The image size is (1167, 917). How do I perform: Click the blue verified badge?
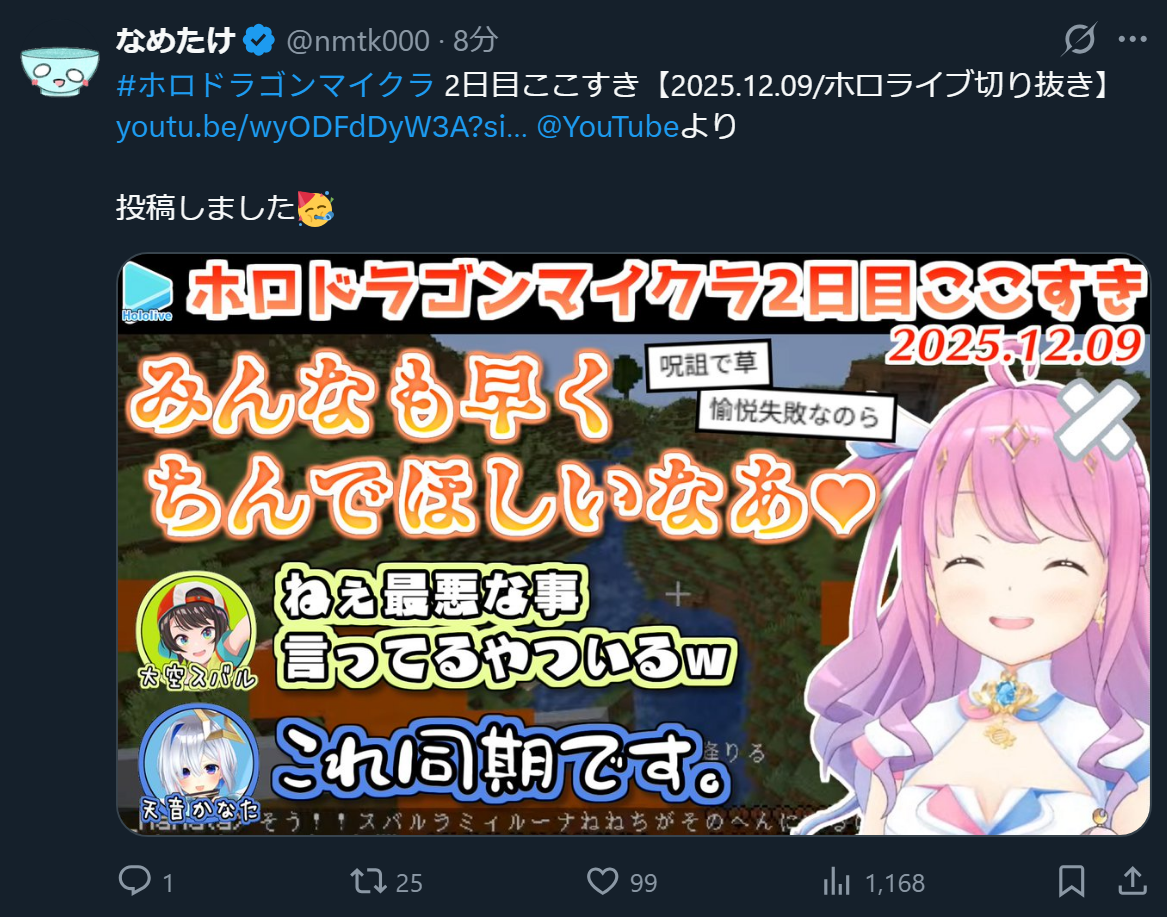click(x=259, y=40)
